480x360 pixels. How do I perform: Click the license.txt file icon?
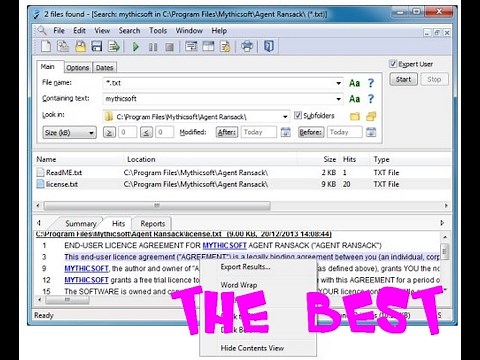pos(40,184)
